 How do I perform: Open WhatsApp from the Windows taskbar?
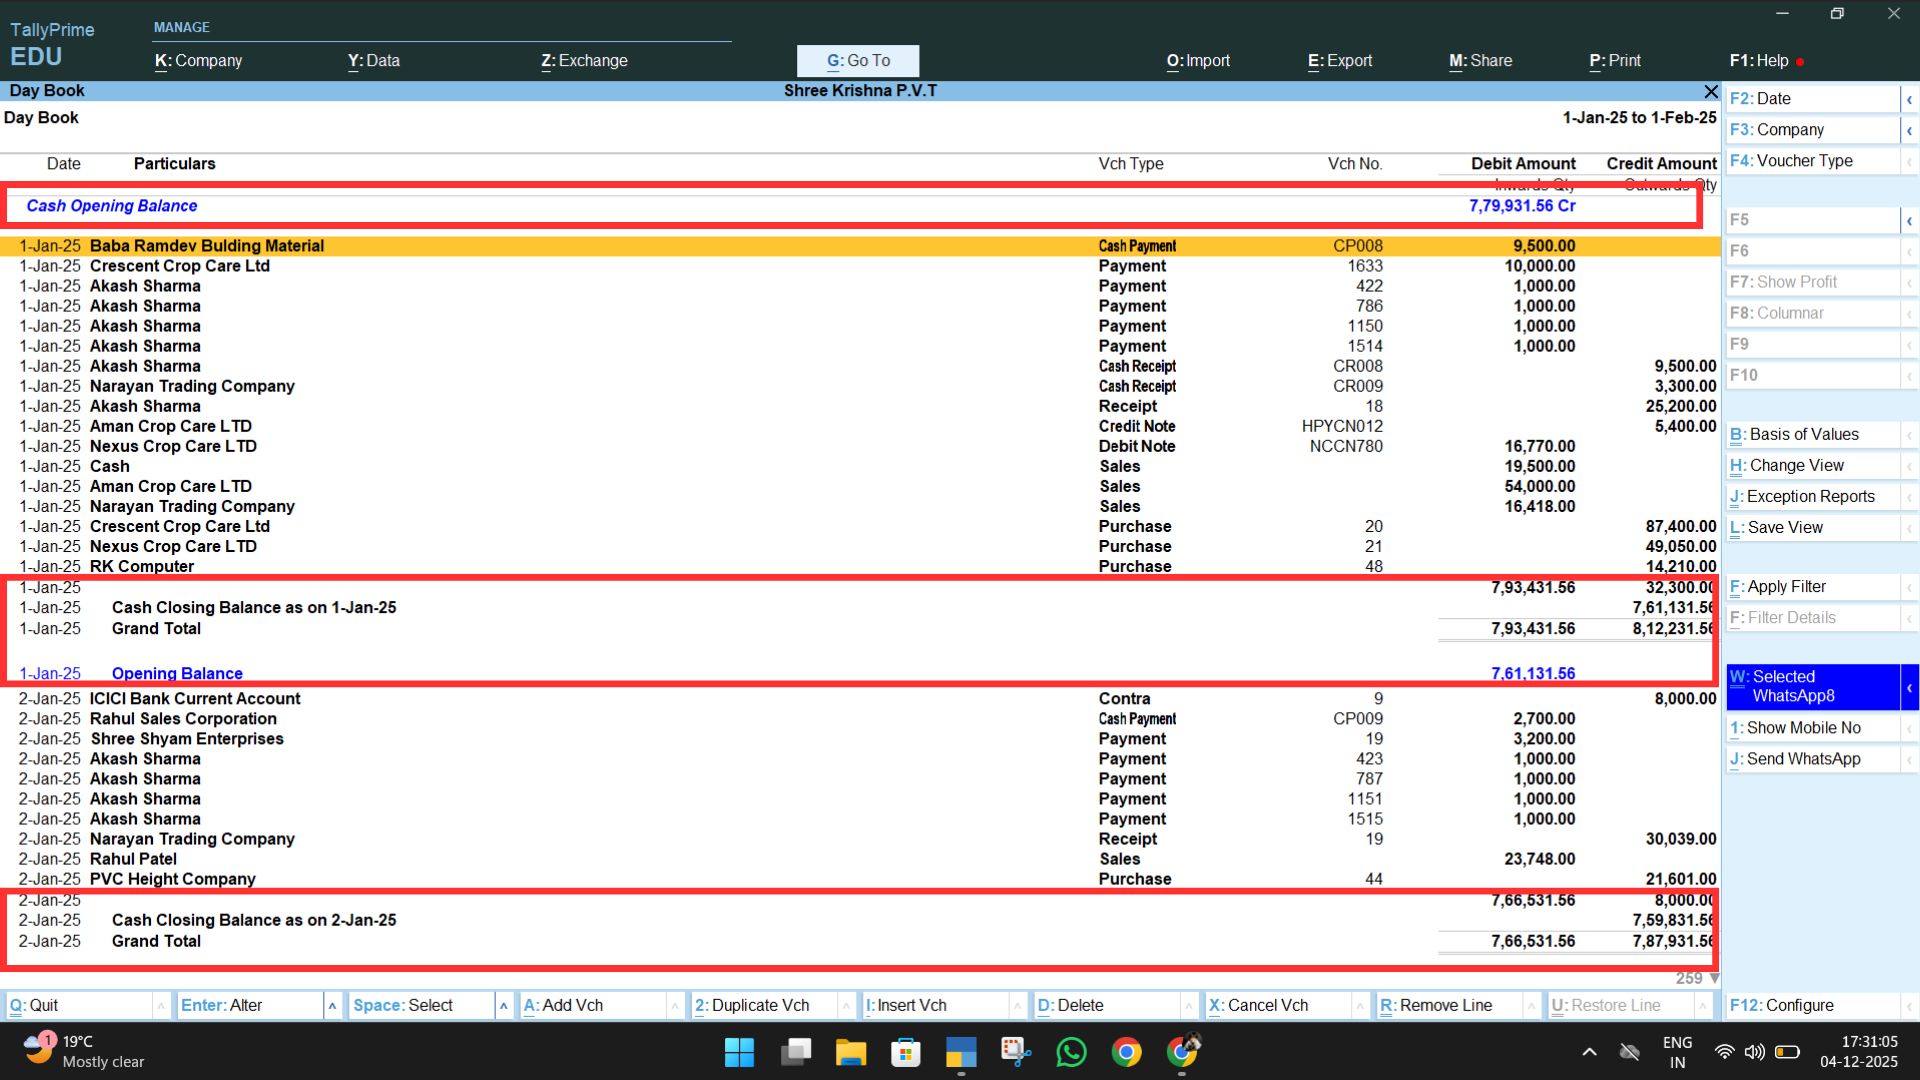pos(1071,1052)
